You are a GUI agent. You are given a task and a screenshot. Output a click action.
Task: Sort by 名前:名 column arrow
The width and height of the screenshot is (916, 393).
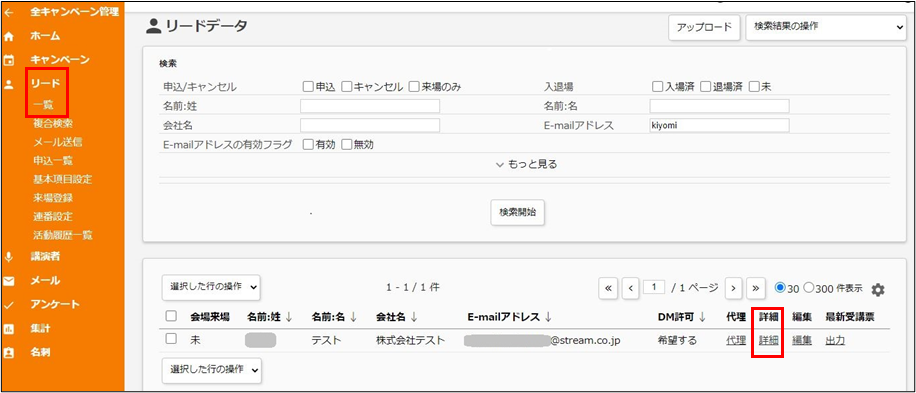[x=353, y=317]
